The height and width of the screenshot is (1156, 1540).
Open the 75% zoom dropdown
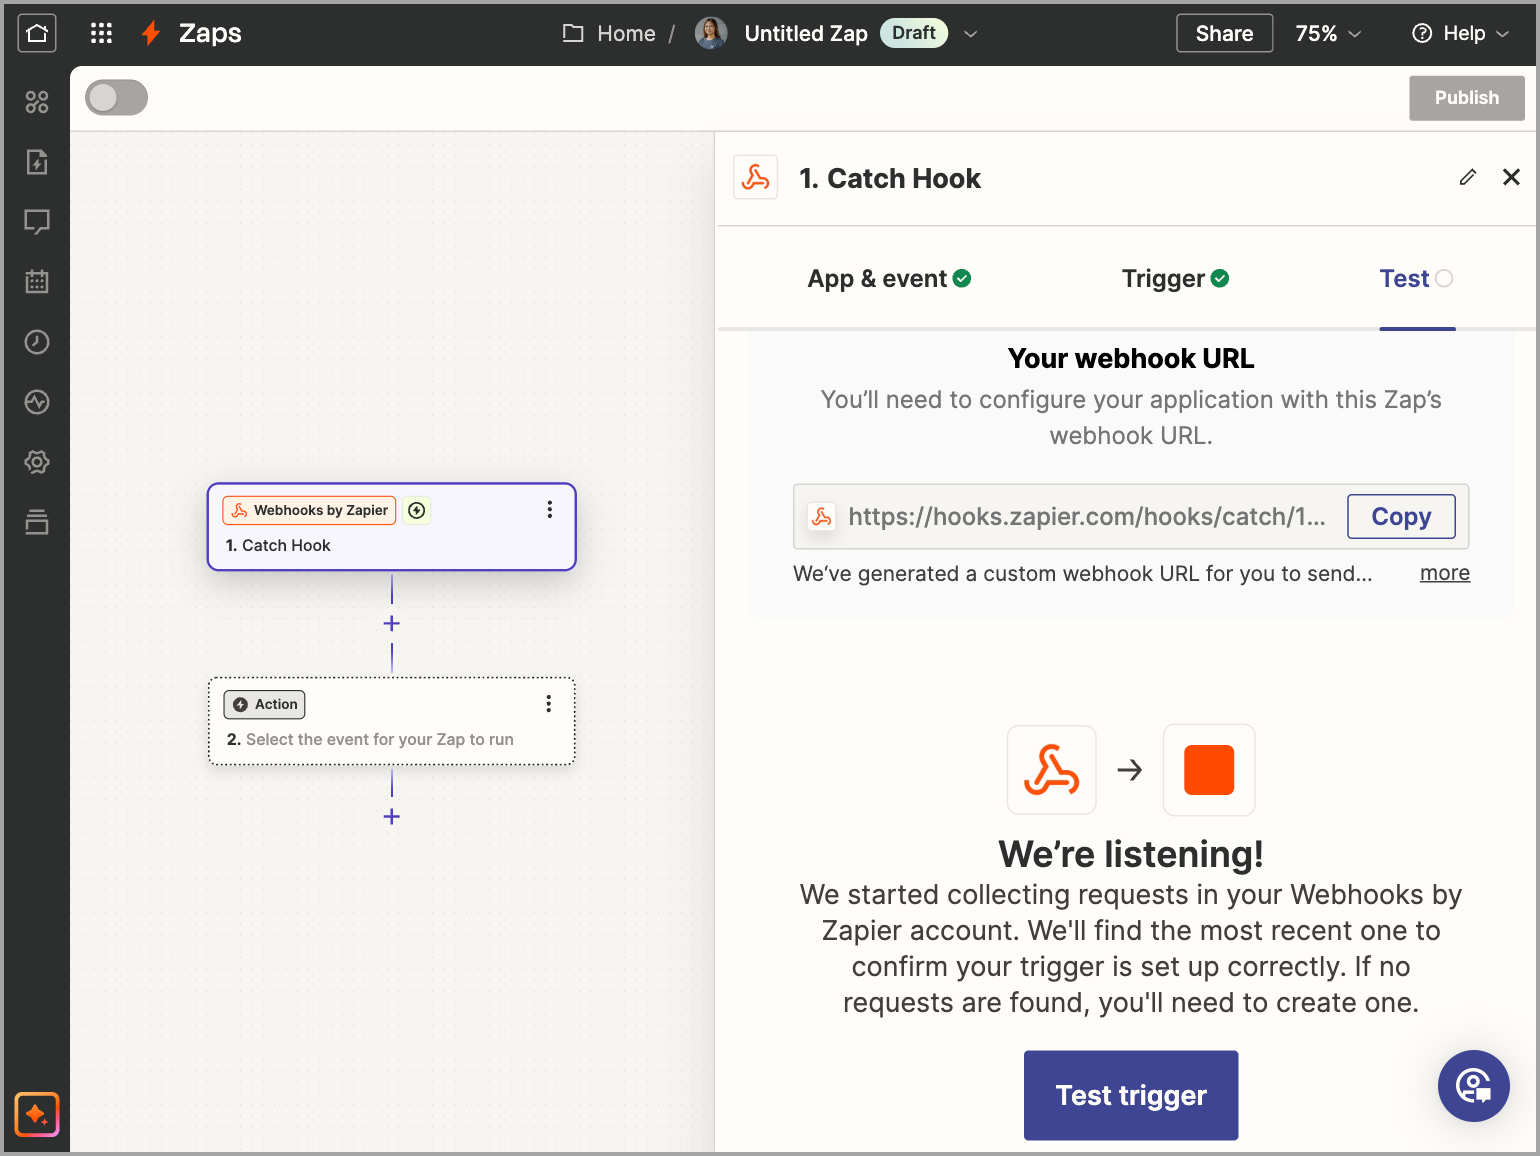click(1328, 34)
